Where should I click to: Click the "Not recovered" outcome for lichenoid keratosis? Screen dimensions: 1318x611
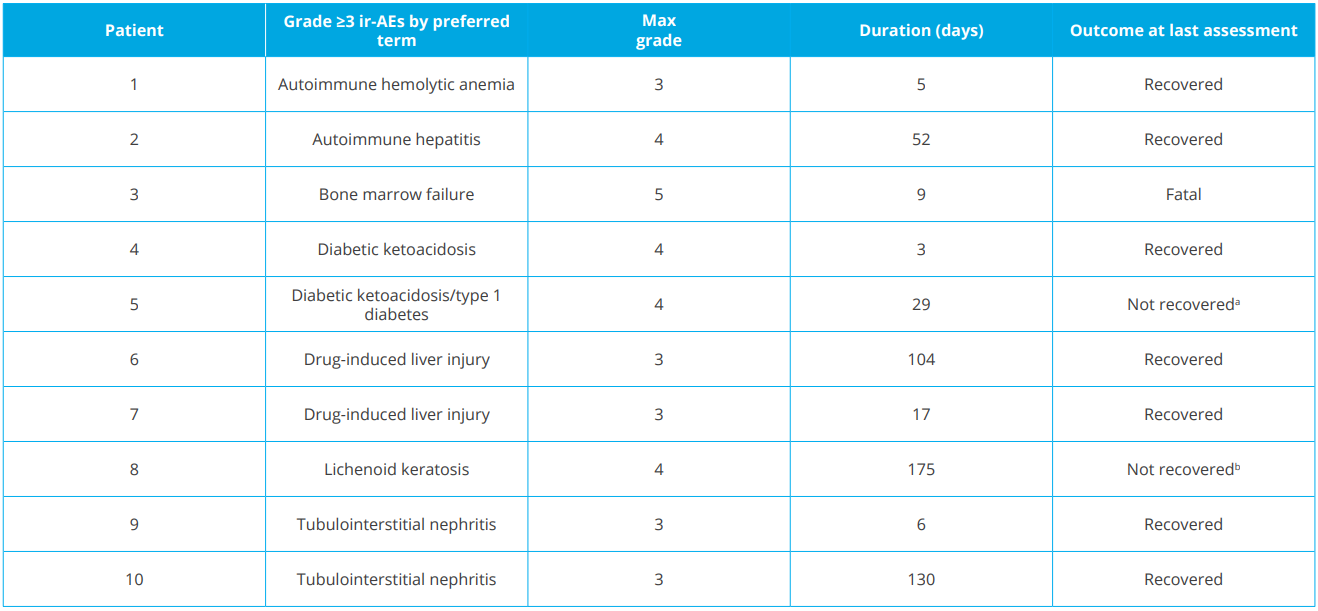point(1180,470)
